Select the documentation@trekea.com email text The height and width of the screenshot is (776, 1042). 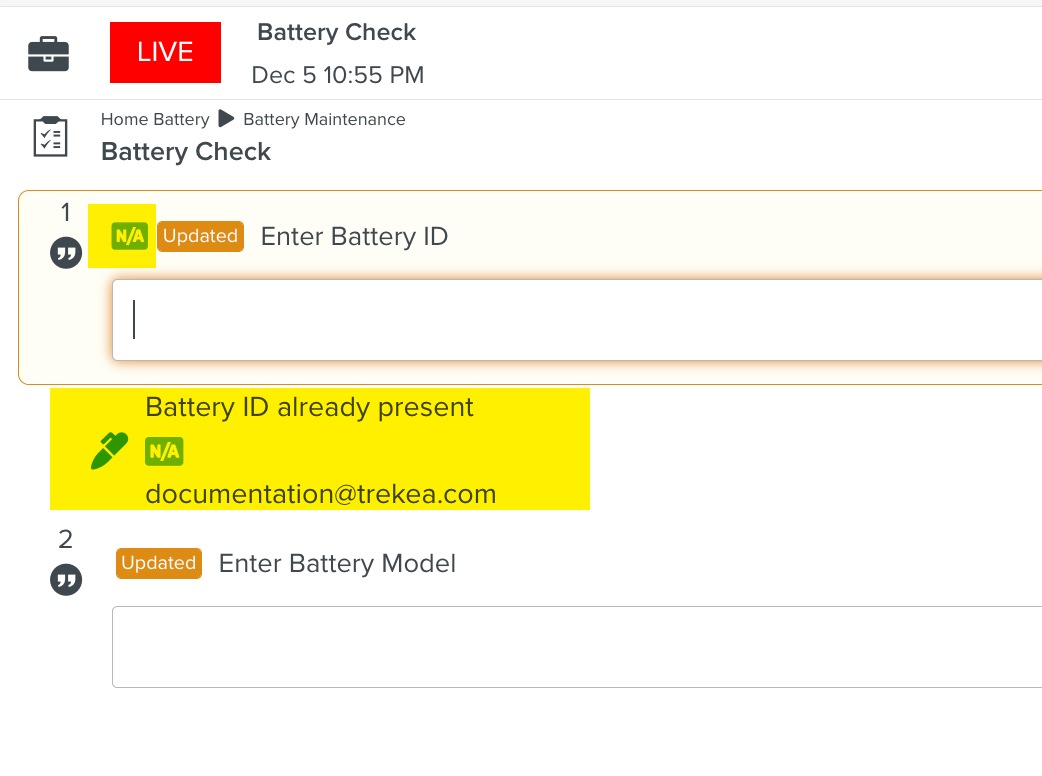pos(320,493)
